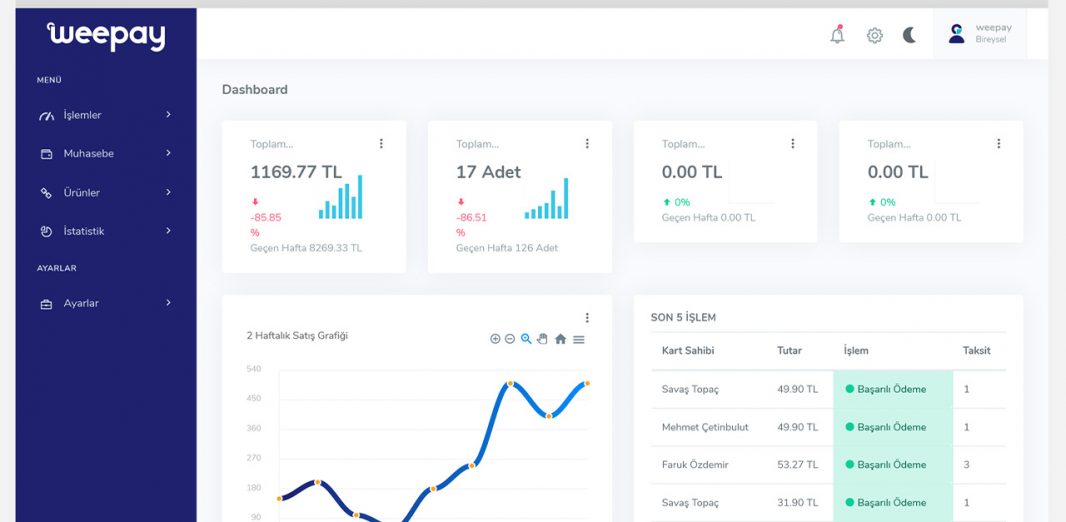Viewport: 1066px width, 522px height.
Task: Click the İstatistik pie chart icon
Action: point(46,232)
